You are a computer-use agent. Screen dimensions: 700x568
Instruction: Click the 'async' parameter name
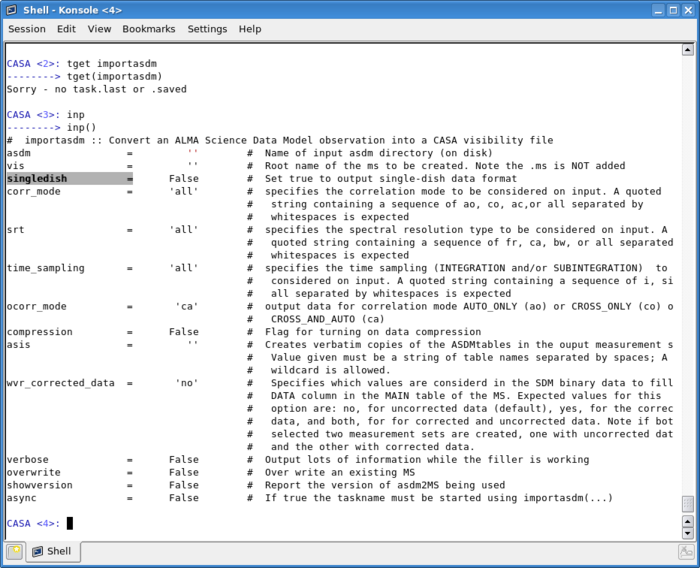point(21,498)
